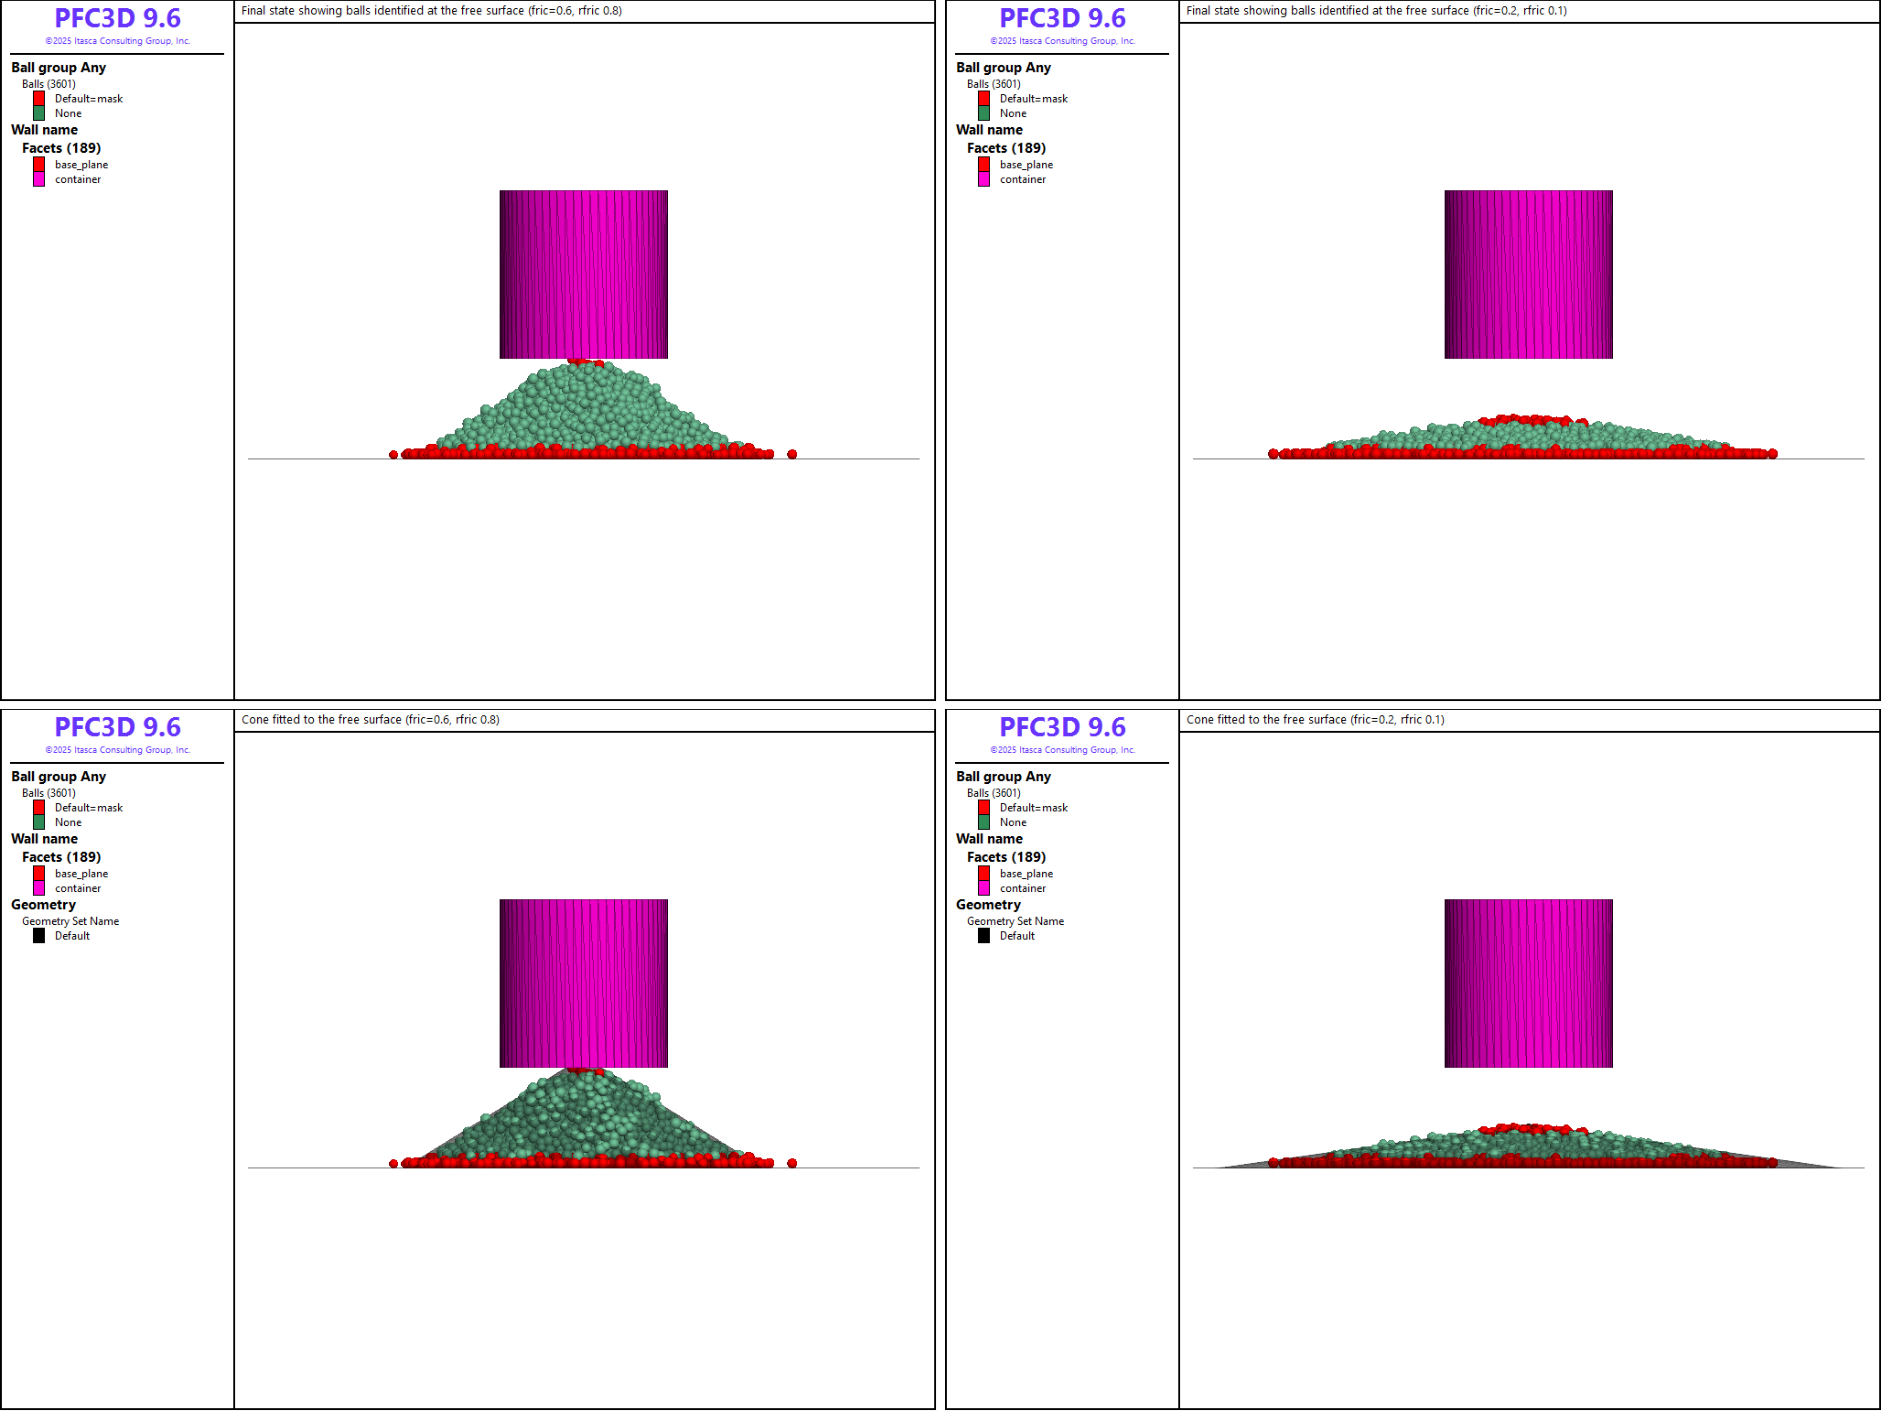Click the title 'Final state showing balls' for fric=0.6, rfric 0.8
Viewport: 1881px width, 1411px height.
(431, 11)
